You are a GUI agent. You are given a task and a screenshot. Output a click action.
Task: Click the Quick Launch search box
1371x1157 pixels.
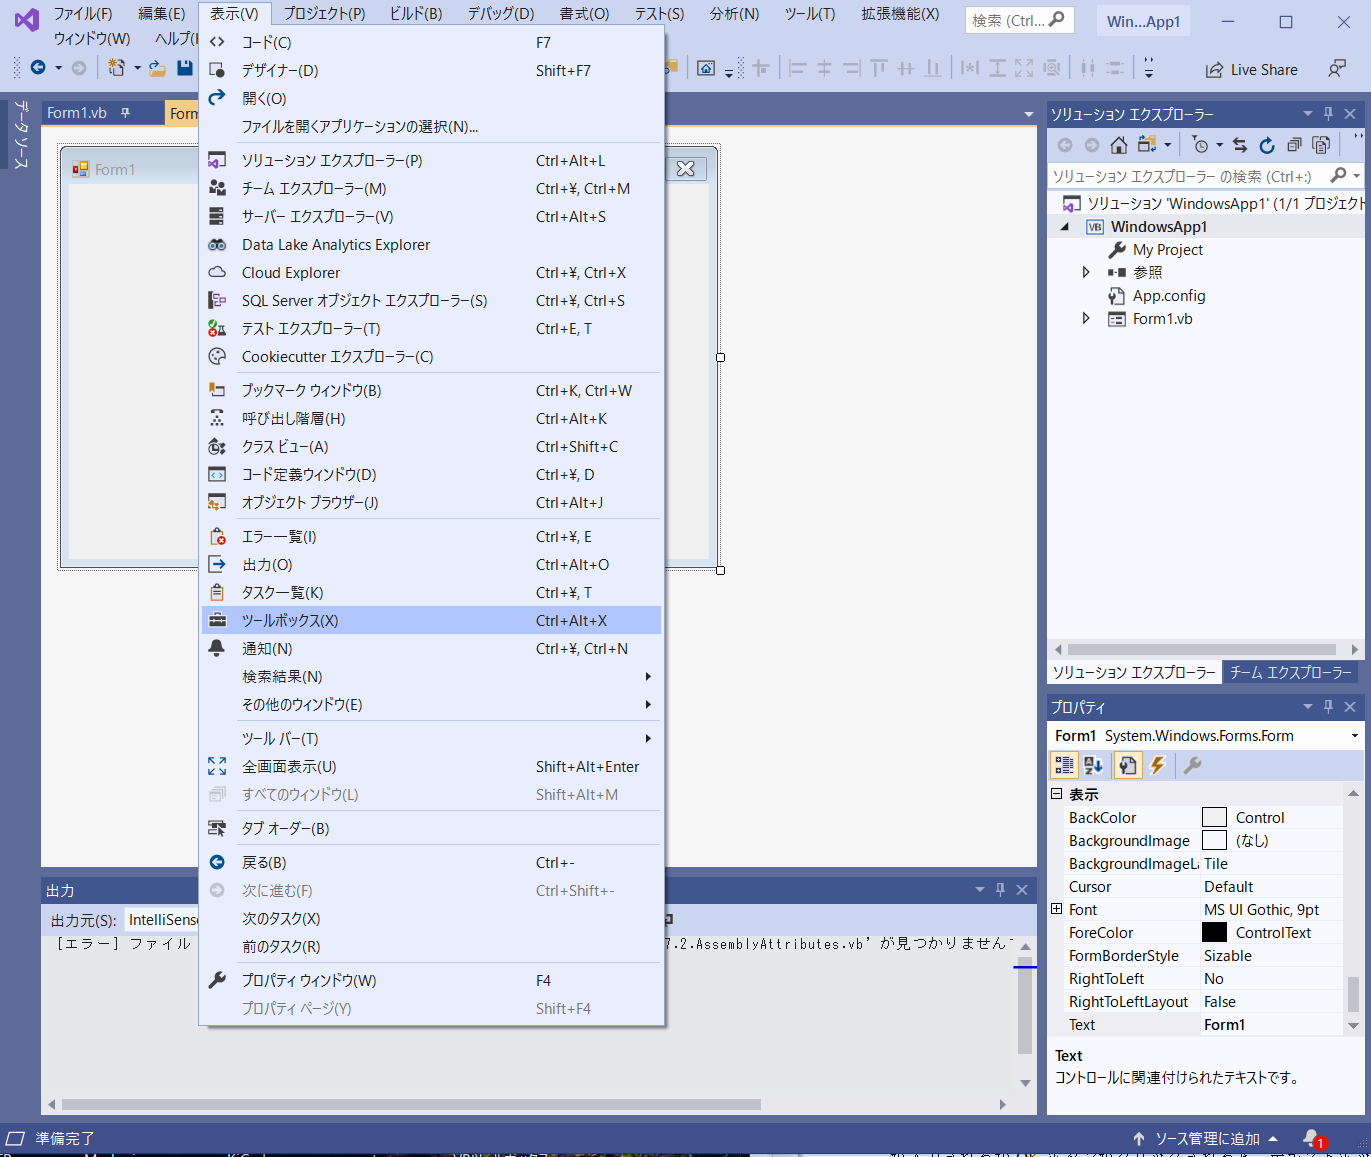(x=1019, y=20)
